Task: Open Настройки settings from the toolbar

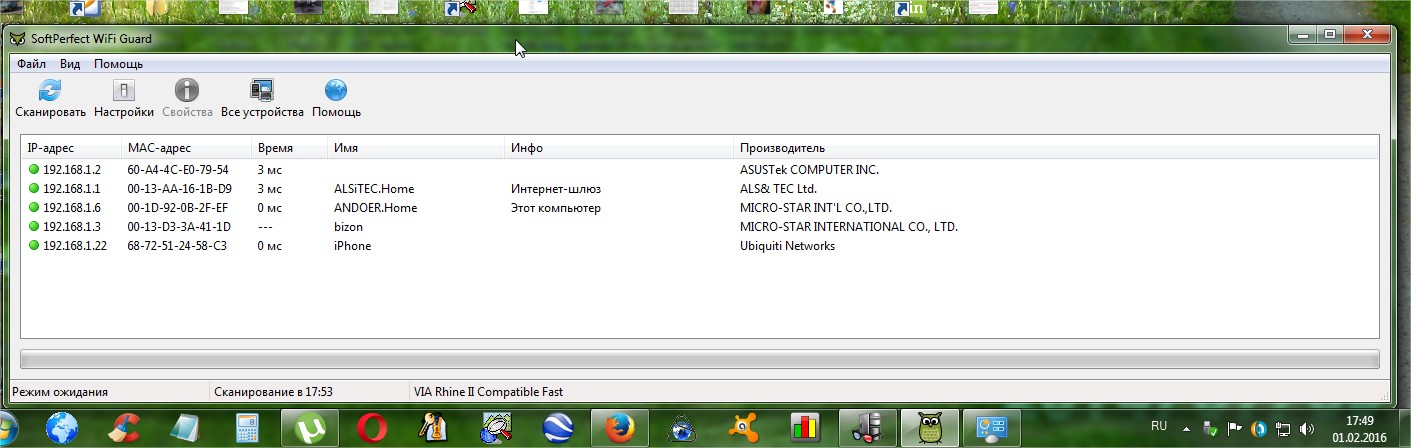Action: [124, 99]
